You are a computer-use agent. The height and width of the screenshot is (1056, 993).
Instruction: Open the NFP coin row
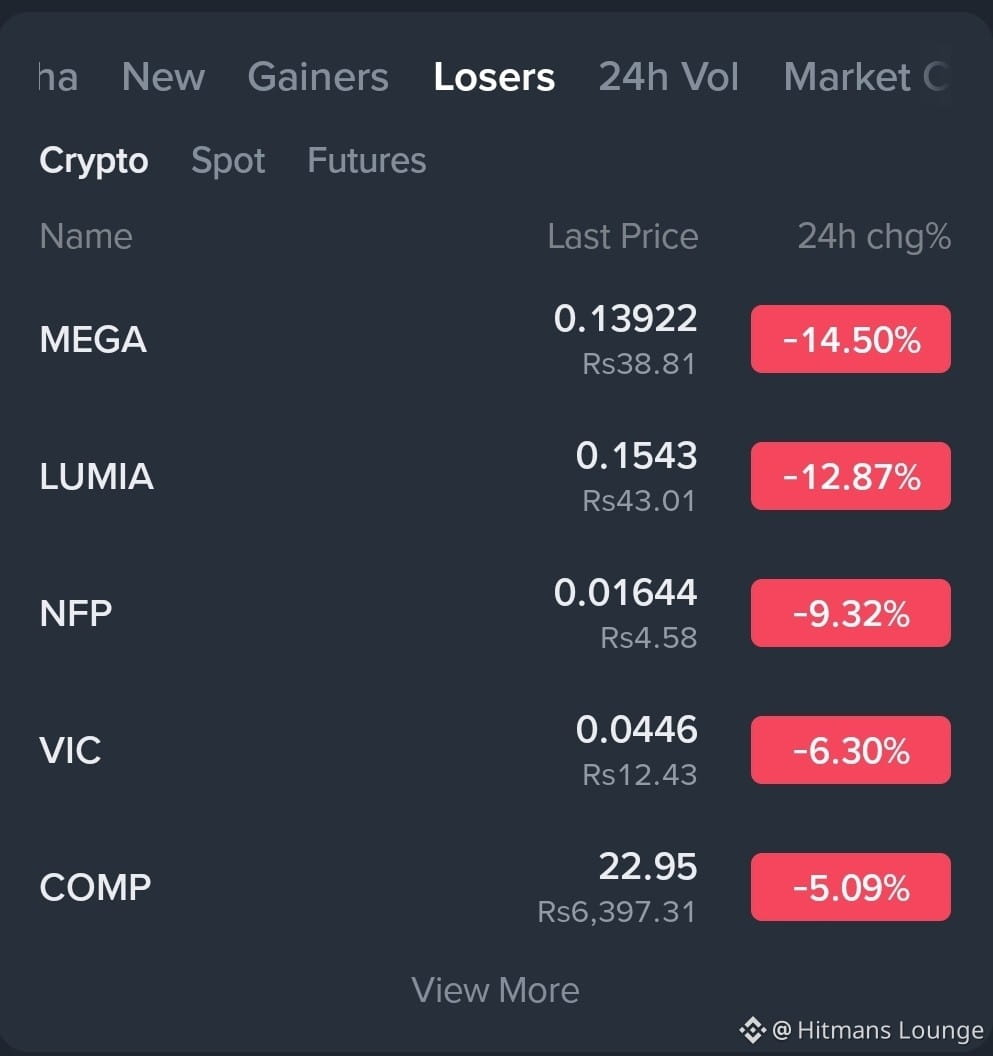pyautogui.click(x=495, y=613)
